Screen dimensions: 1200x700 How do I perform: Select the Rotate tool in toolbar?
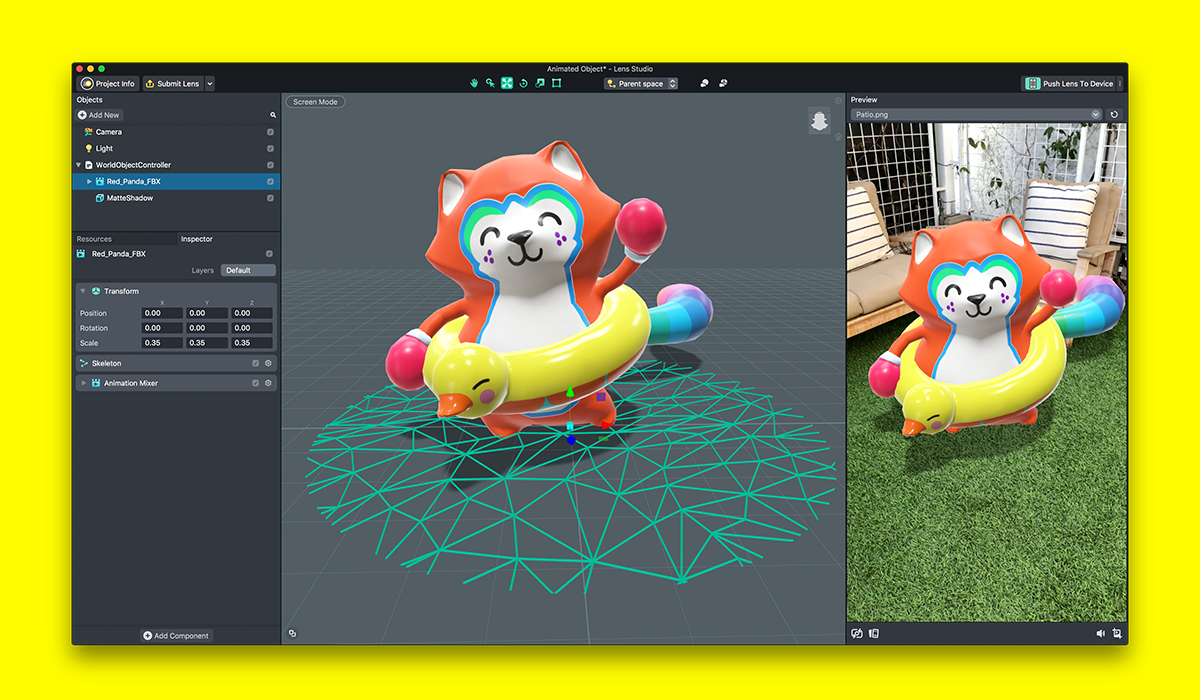523,84
